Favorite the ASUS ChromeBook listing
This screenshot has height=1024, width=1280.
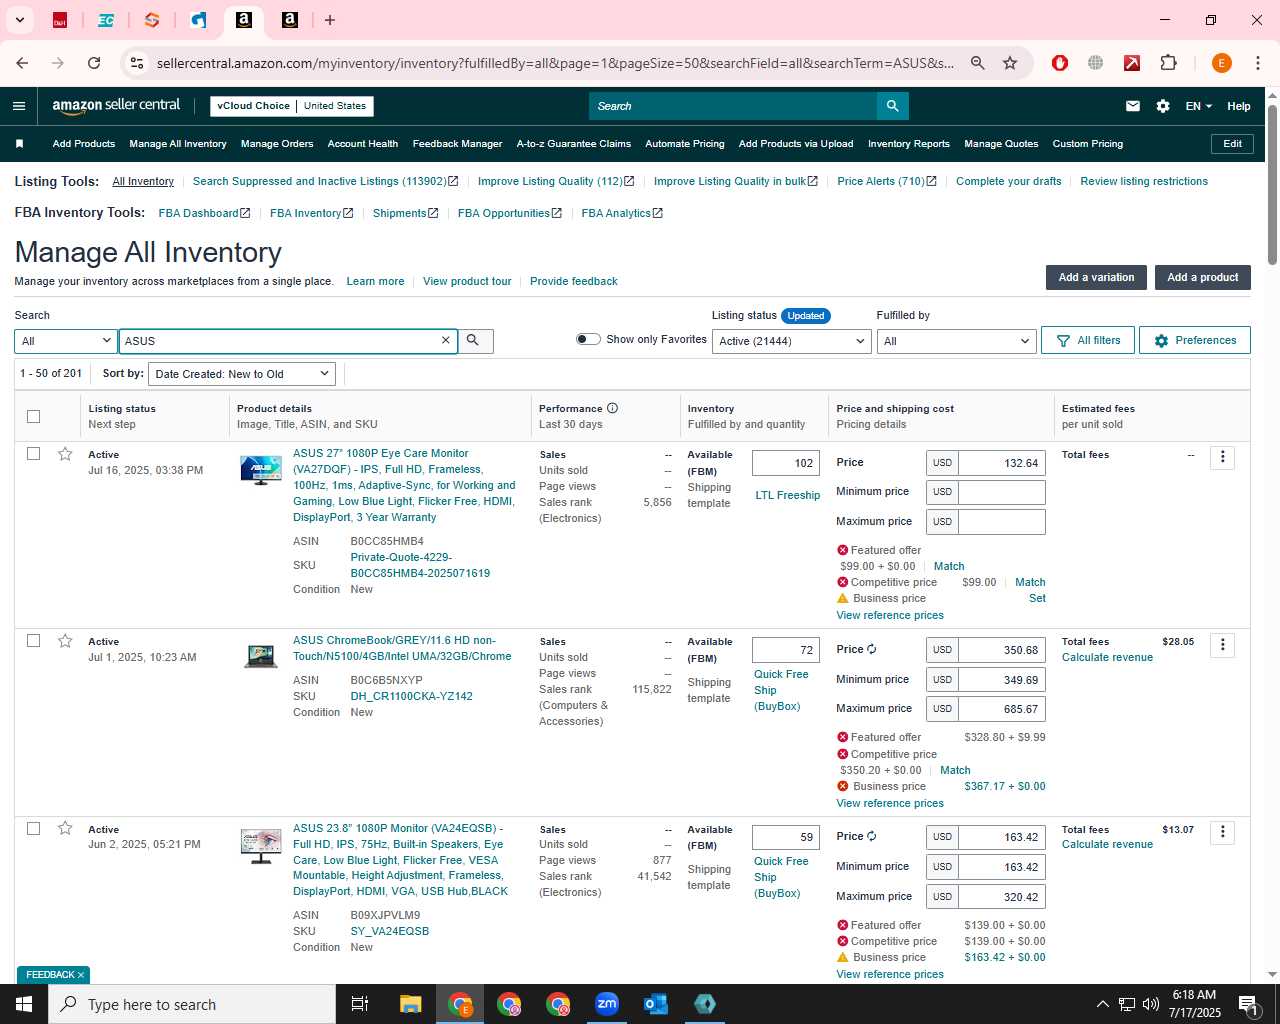[x=65, y=641]
